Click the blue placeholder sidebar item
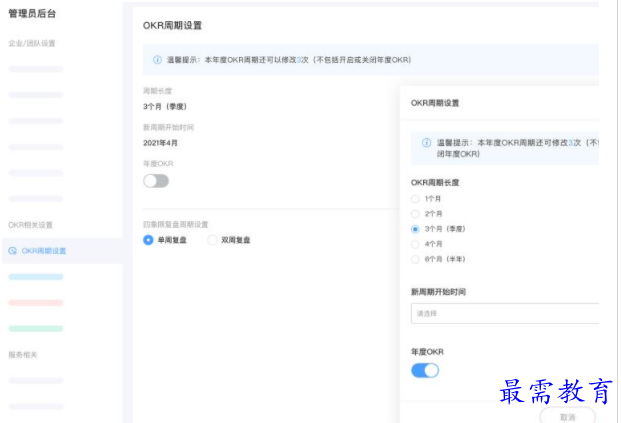Image resolution: width=621 pixels, height=423 pixels. click(36, 277)
